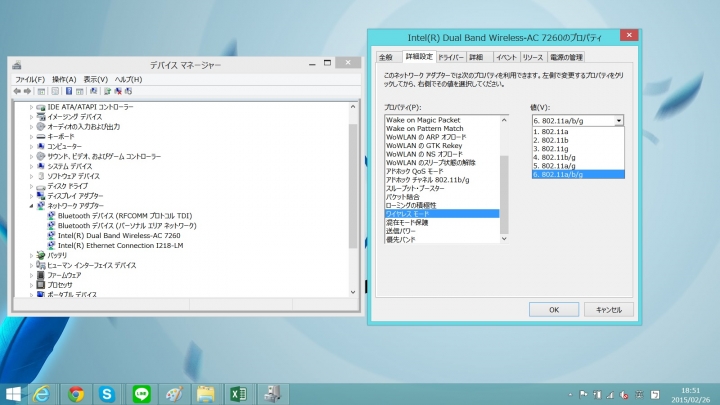Select Bluetooth デバイス (RFCOMM プロトコル TDI)
The width and height of the screenshot is (720, 405).
tap(125, 216)
